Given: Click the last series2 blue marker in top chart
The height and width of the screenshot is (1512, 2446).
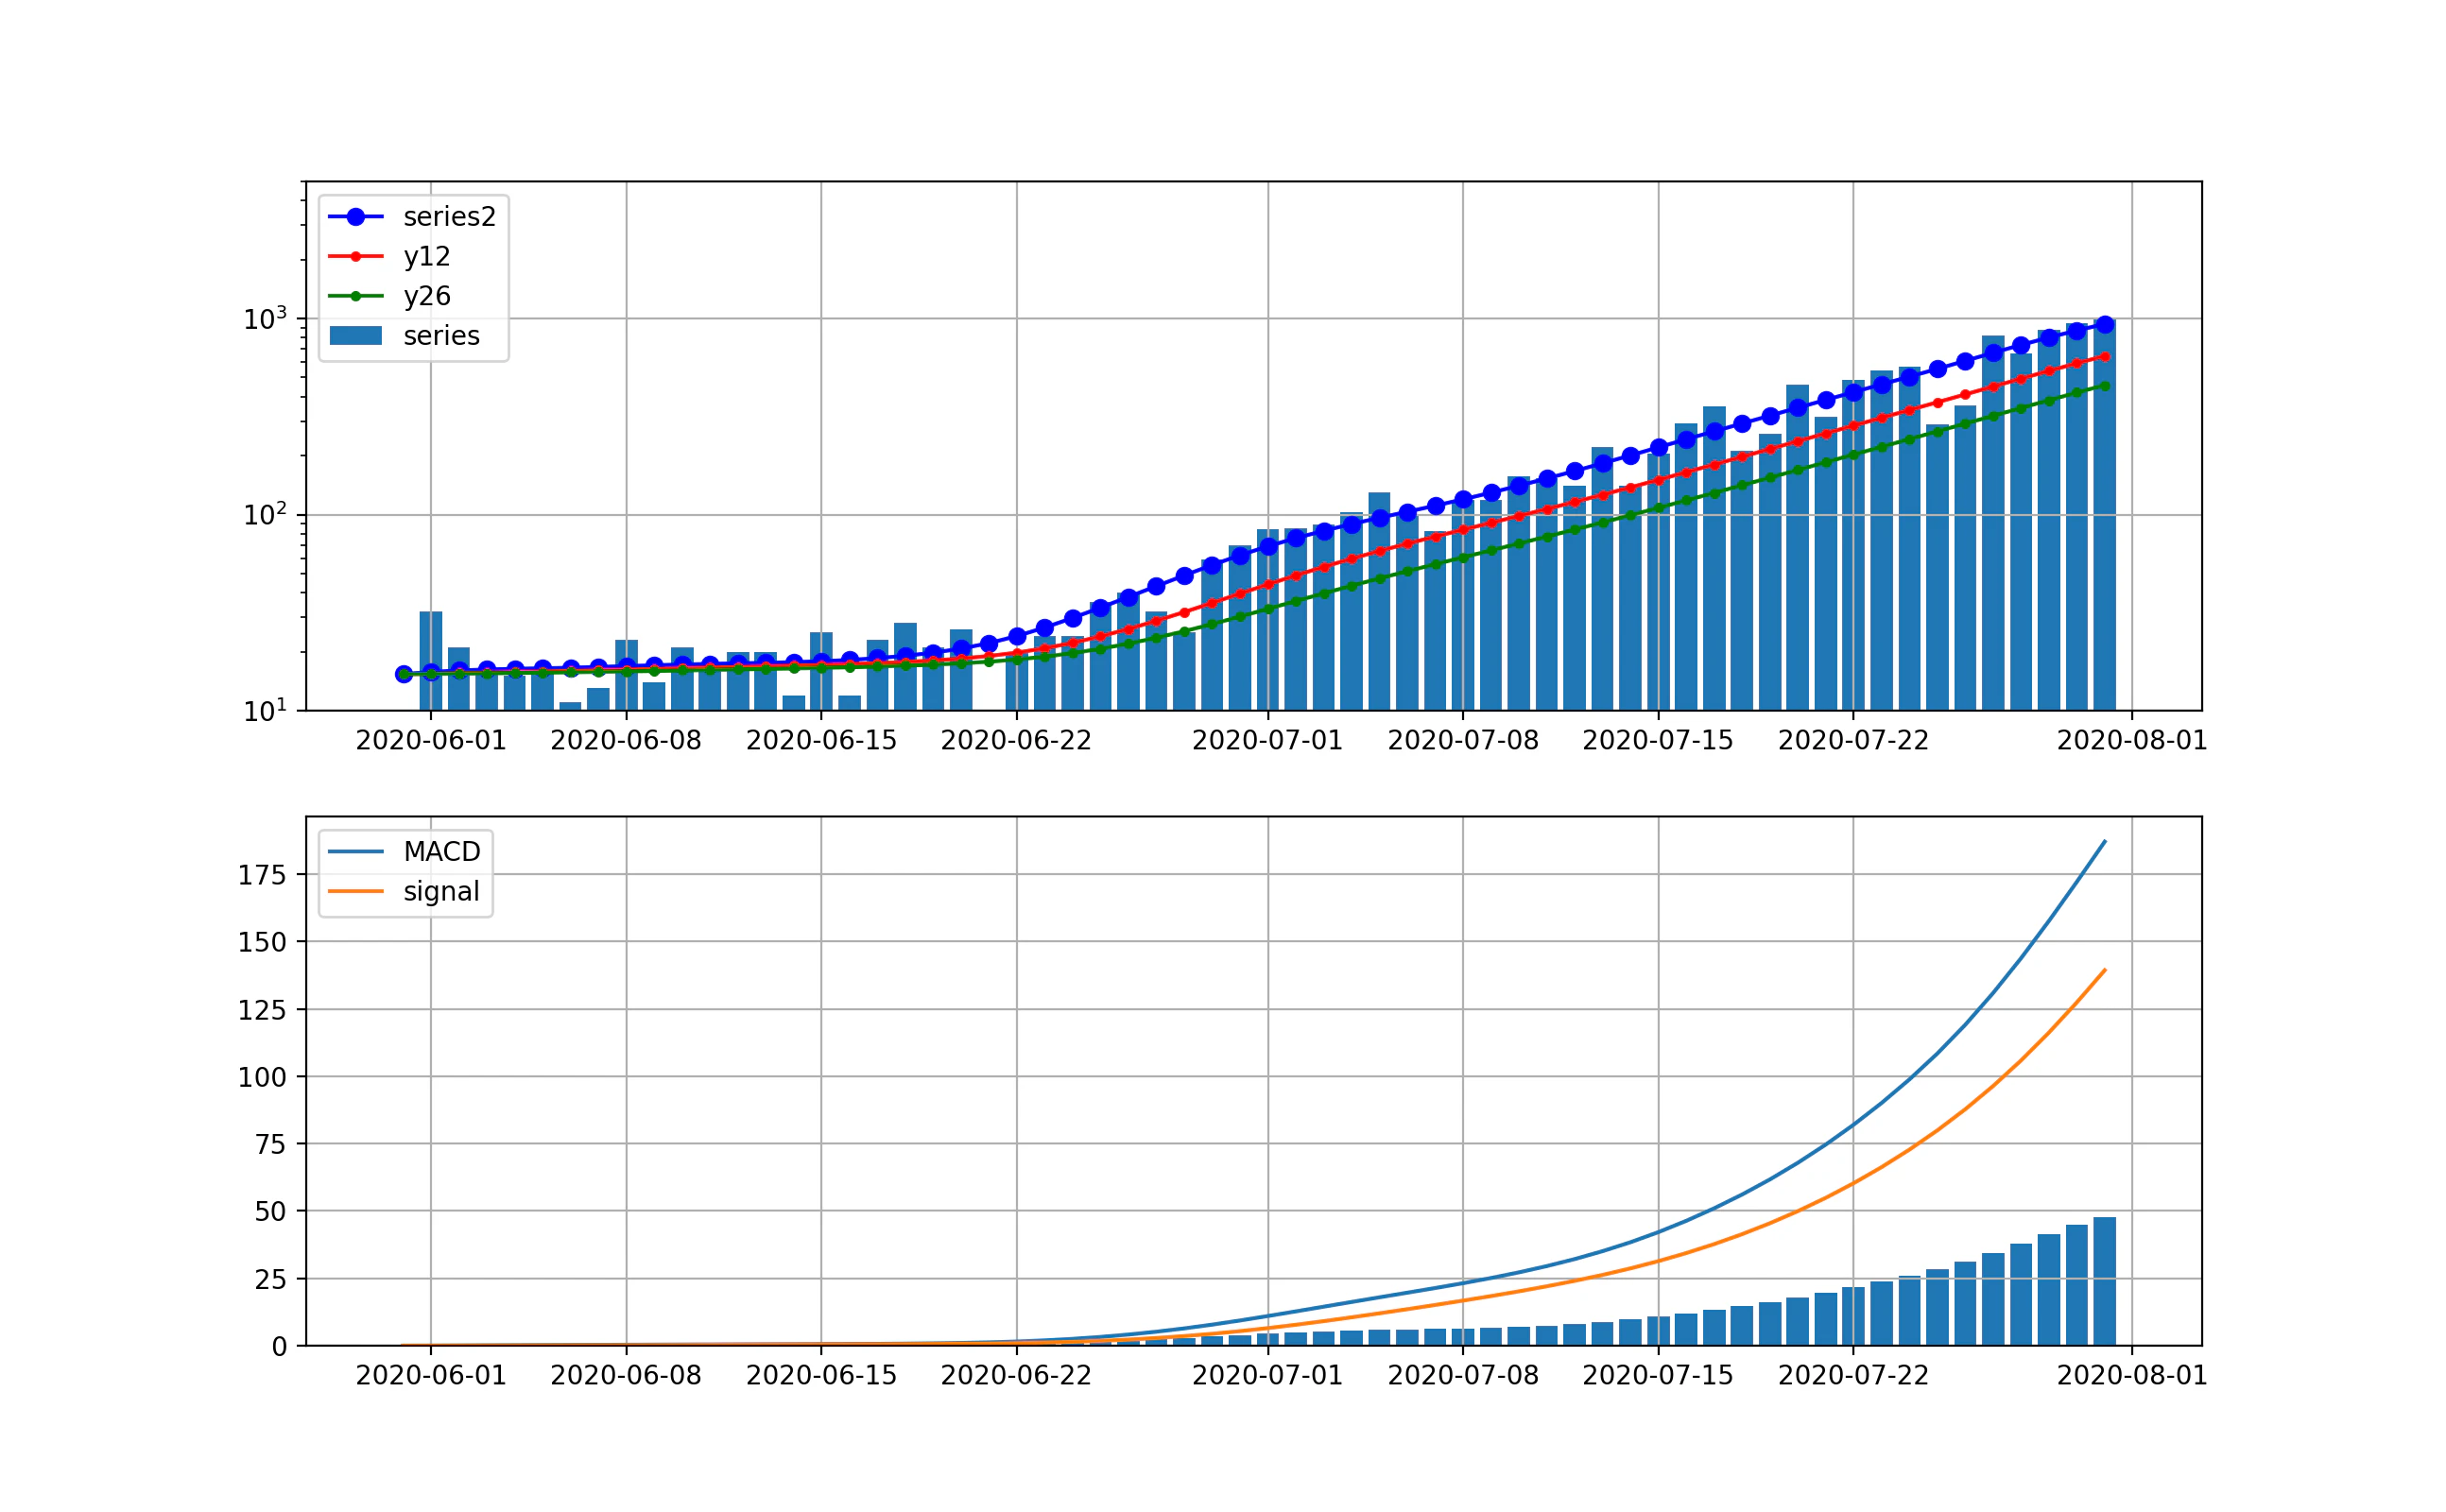Looking at the screenshot, I should point(2104,325).
